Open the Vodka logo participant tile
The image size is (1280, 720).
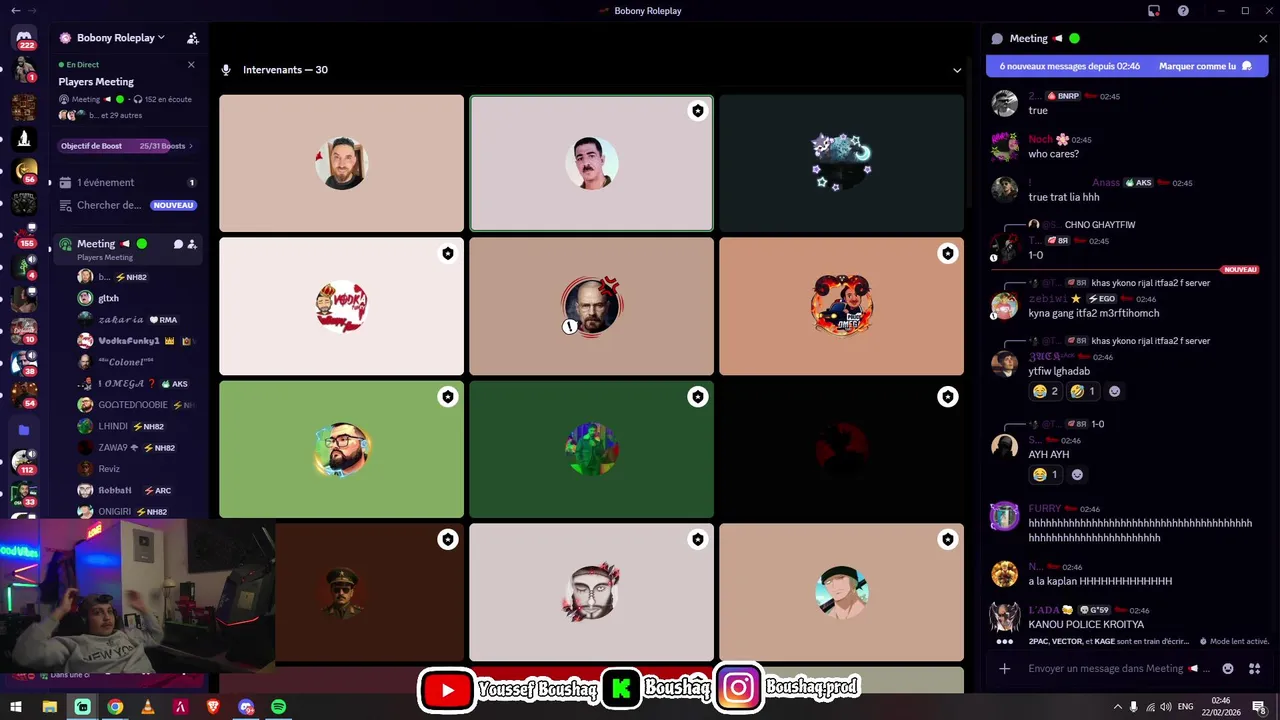341,306
